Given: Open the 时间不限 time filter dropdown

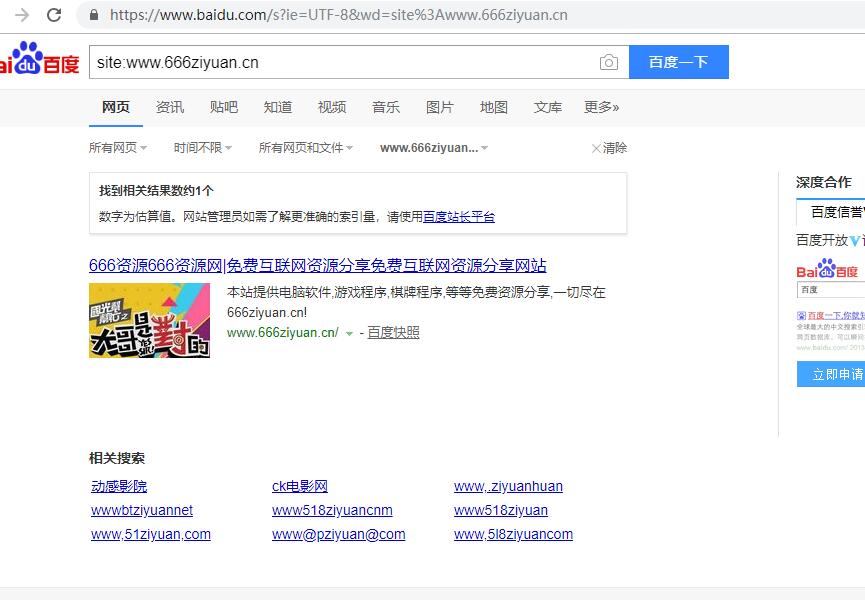Looking at the screenshot, I should (x=202, y=147).
